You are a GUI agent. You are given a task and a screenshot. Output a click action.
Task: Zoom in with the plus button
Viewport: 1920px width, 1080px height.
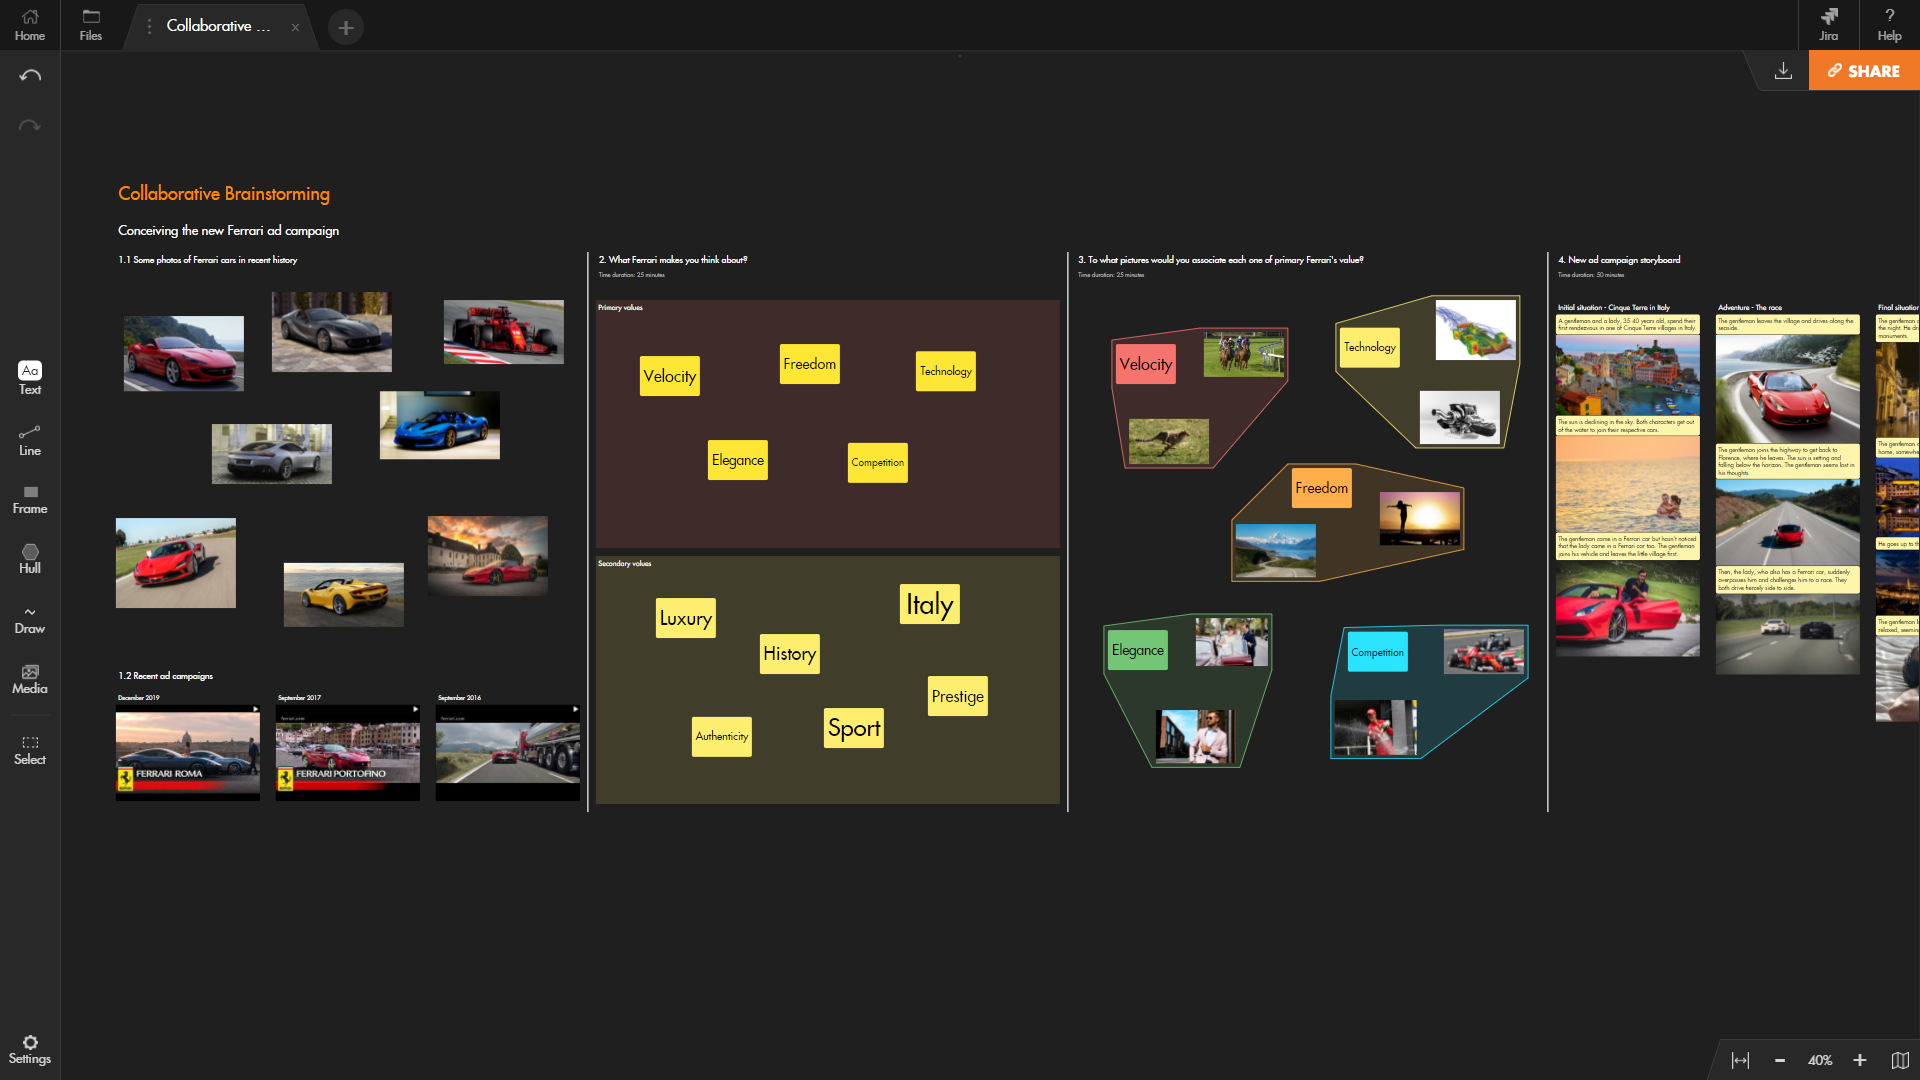(x=1859, y=1060)
